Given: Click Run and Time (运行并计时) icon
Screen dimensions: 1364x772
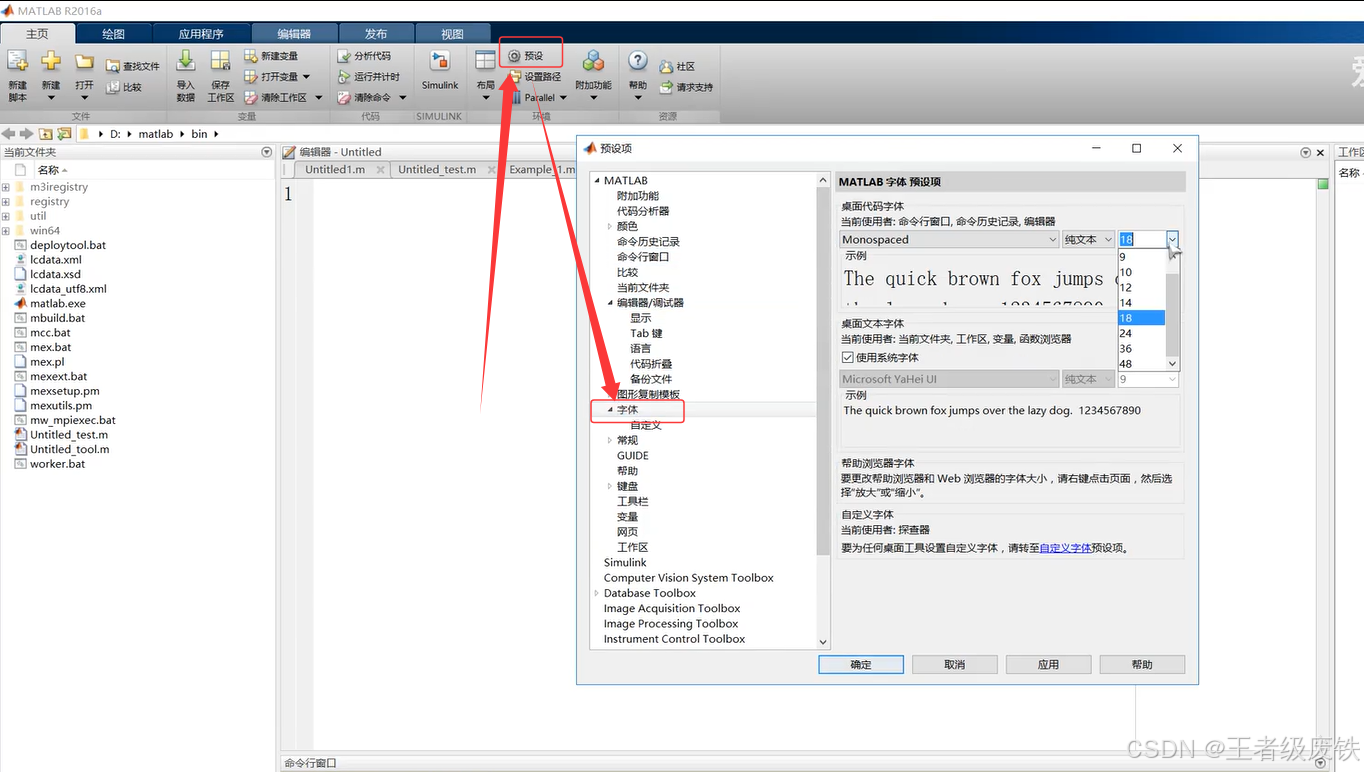Looking at the screenshot, I should (x=344, y=77).
